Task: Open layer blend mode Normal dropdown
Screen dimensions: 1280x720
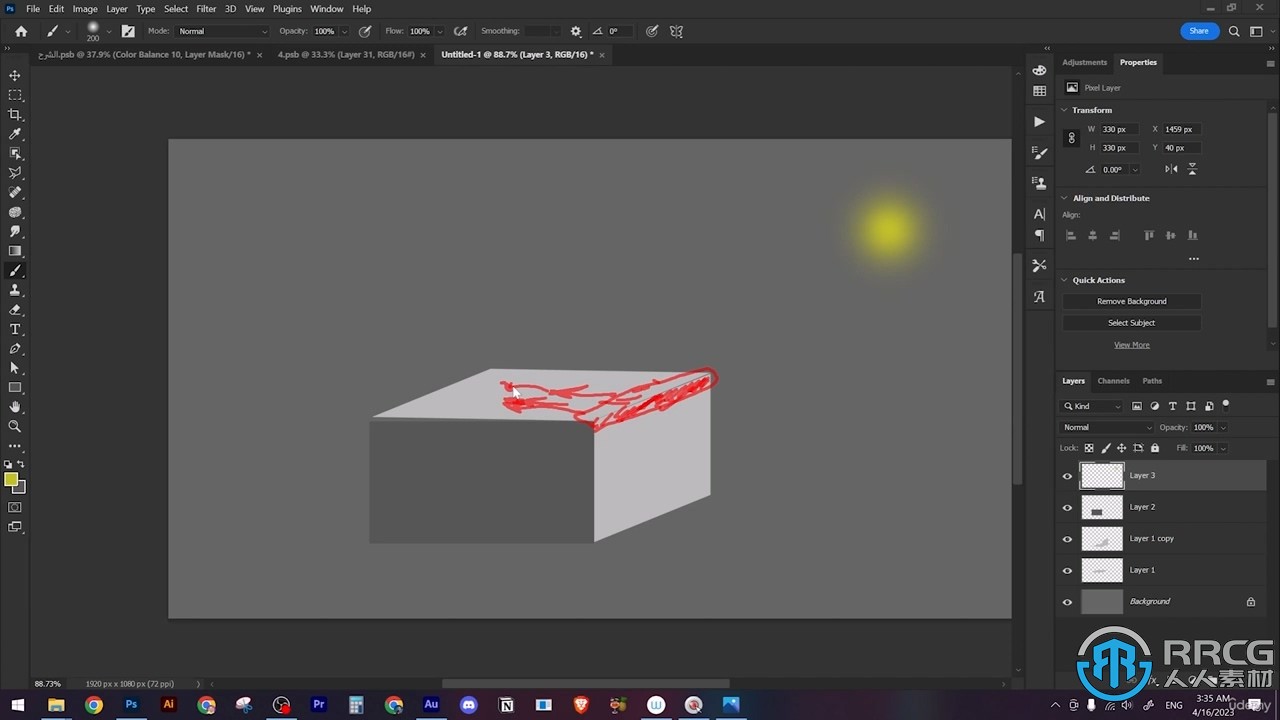Action: coord(1107,427)
